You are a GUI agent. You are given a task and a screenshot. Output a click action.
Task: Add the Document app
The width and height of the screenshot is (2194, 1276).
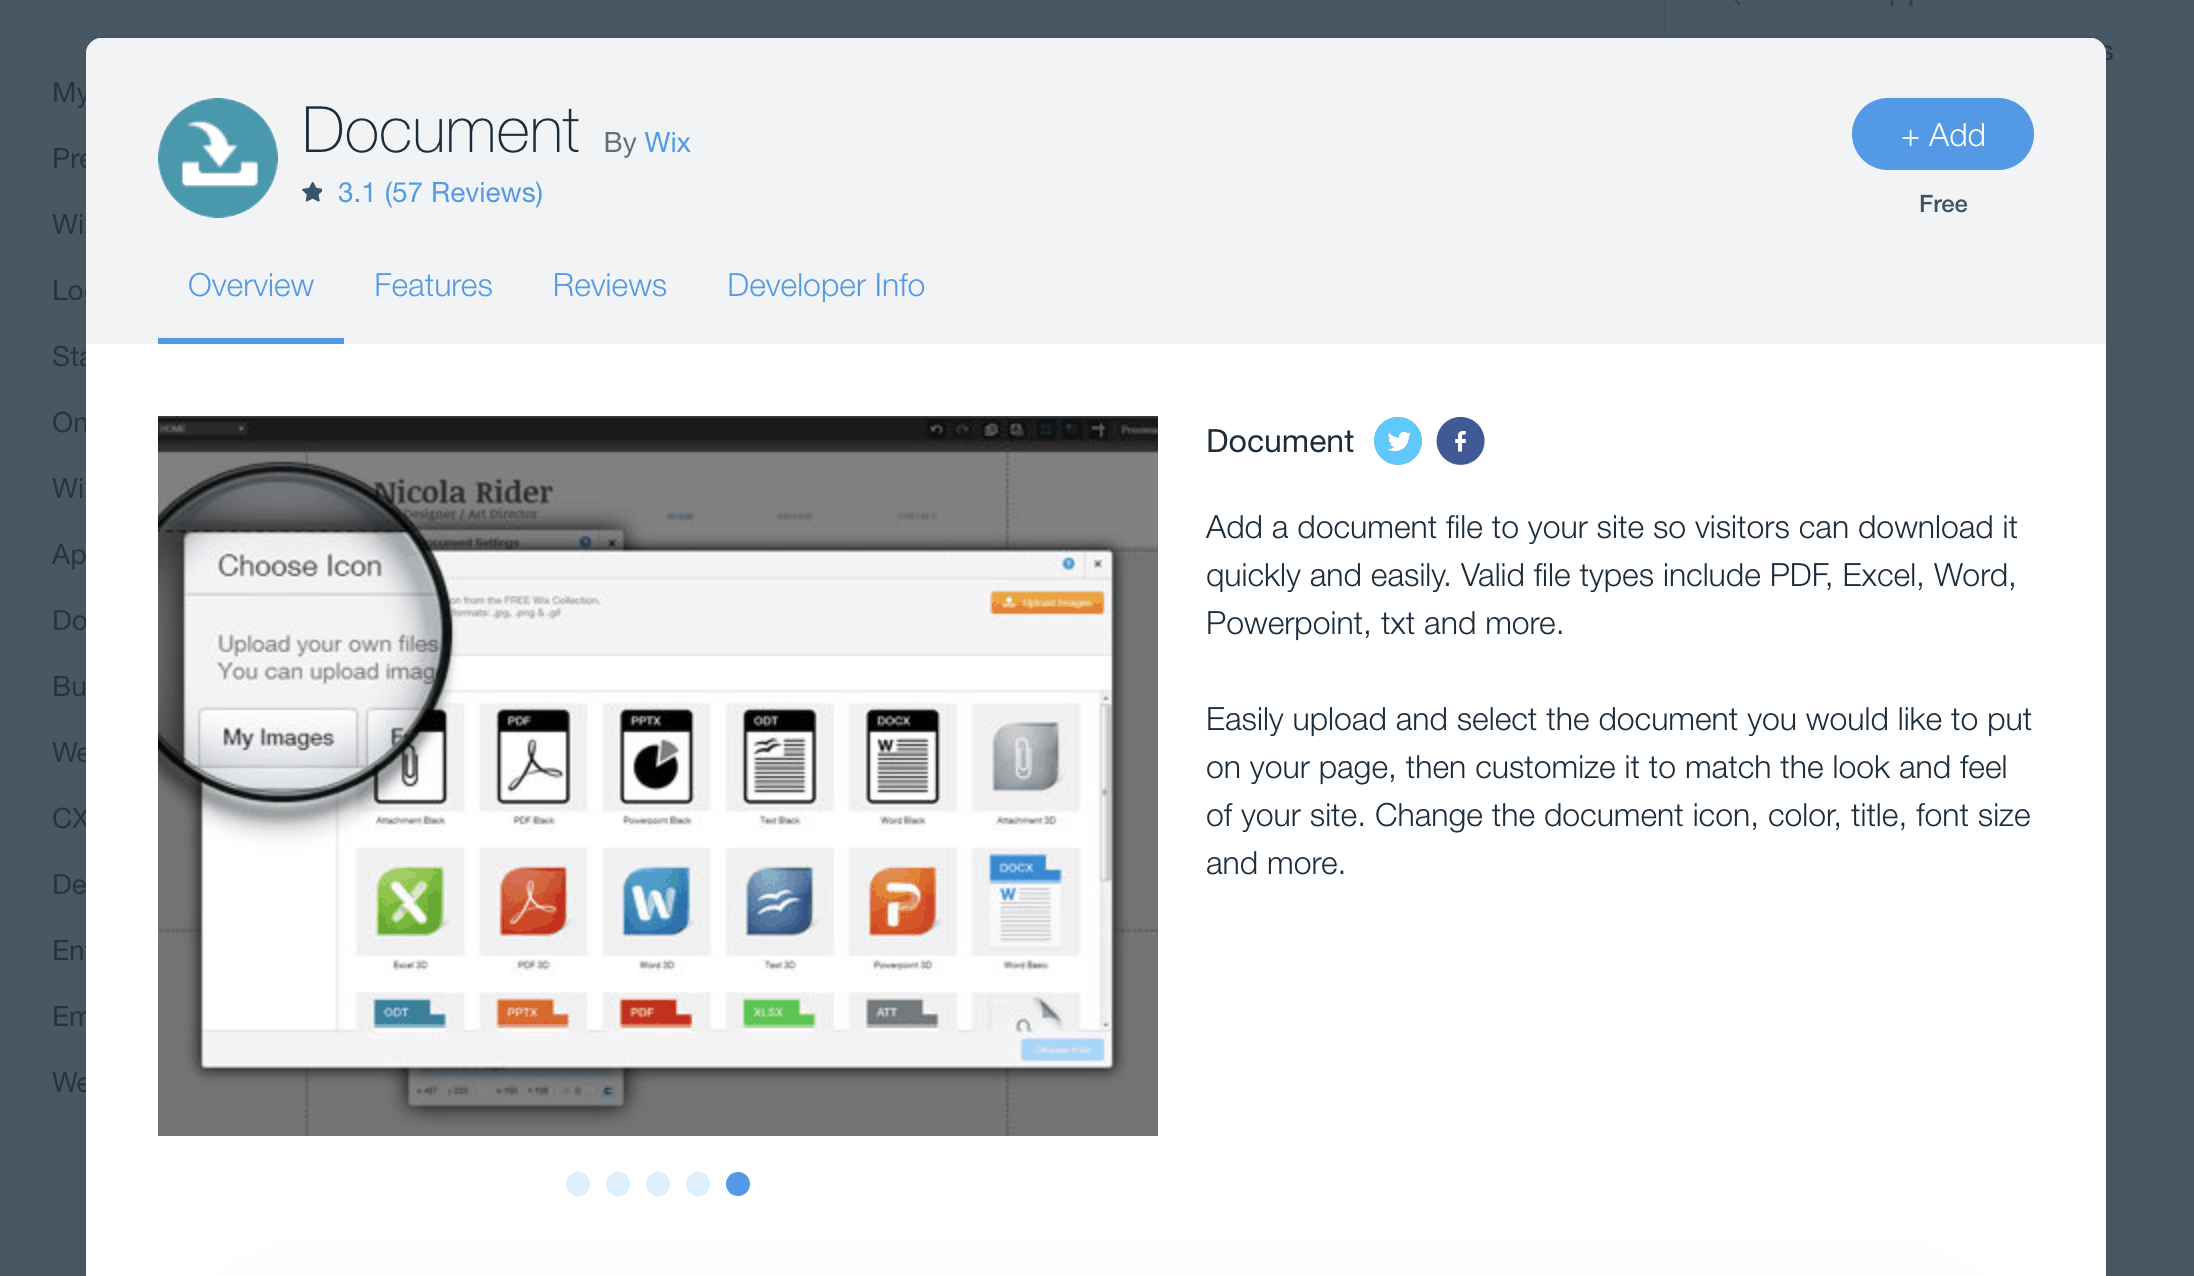(1942, 134)
